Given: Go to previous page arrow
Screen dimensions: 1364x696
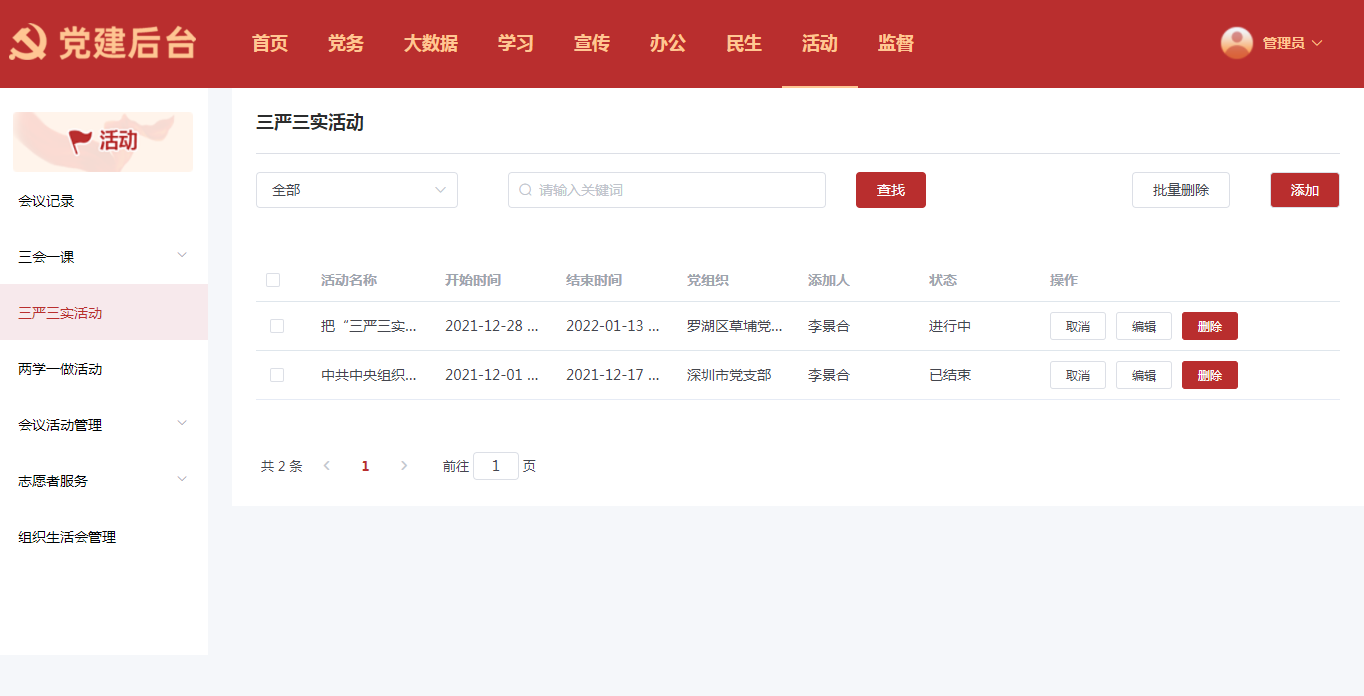Looking at the screenshot, I should 327,466.
